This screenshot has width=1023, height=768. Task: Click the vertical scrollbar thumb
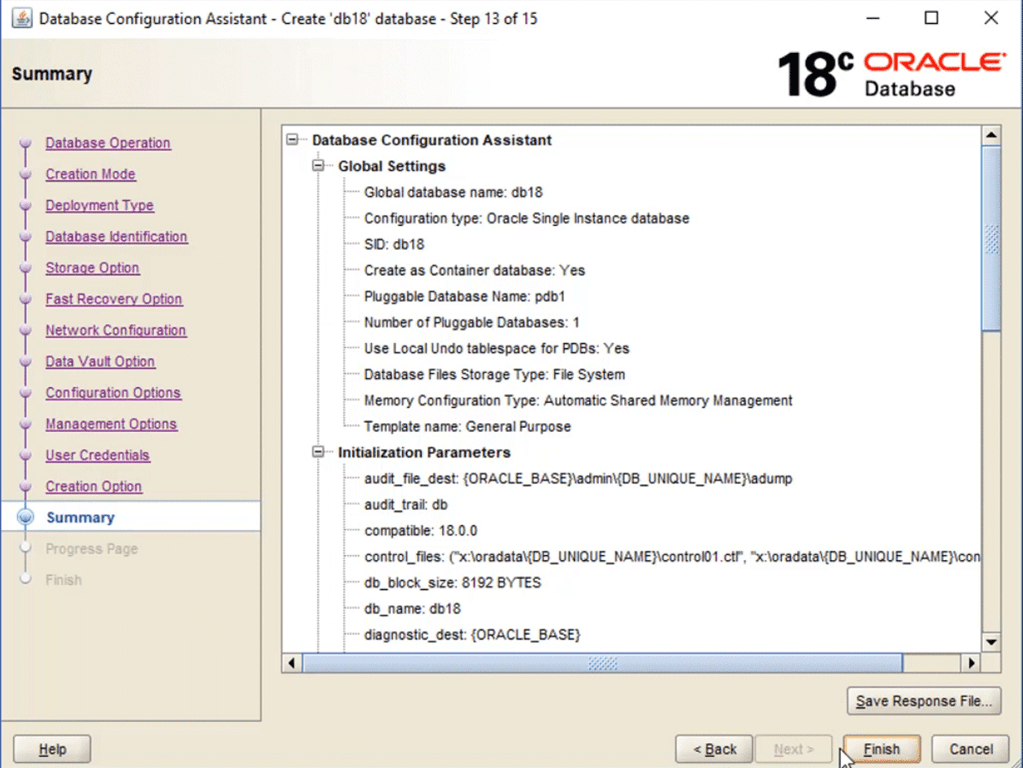991,239
